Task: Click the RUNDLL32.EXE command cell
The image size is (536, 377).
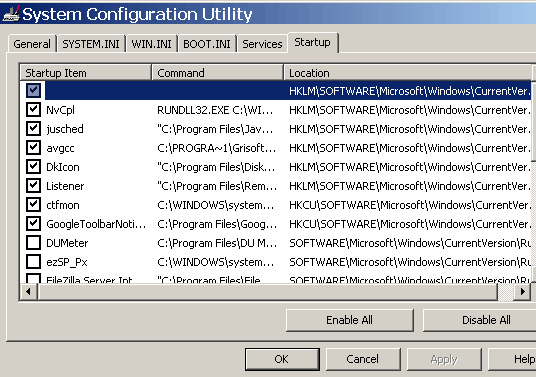Action: point(215,110)
